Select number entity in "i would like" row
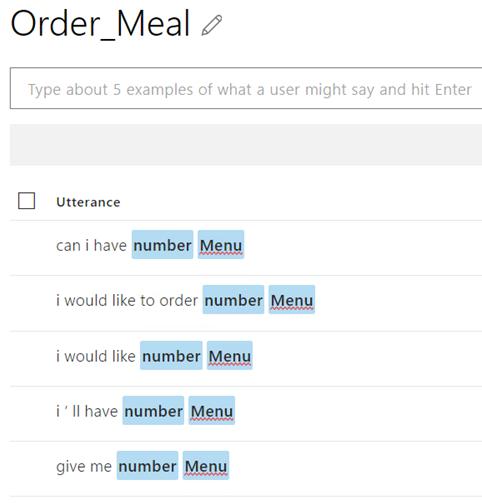Image resolution: width=482 pixels, height=504 pixels. tap(171, 355)
